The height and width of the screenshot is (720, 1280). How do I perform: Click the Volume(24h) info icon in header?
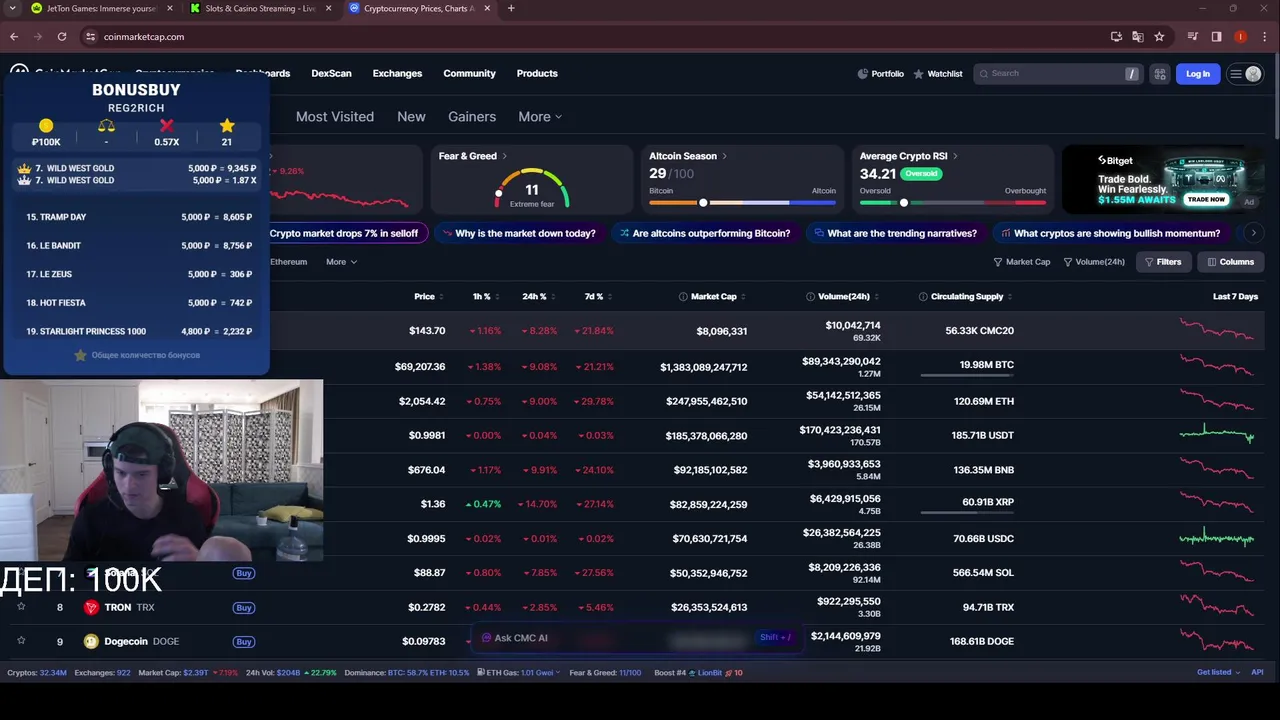click(x=810, y=296)
